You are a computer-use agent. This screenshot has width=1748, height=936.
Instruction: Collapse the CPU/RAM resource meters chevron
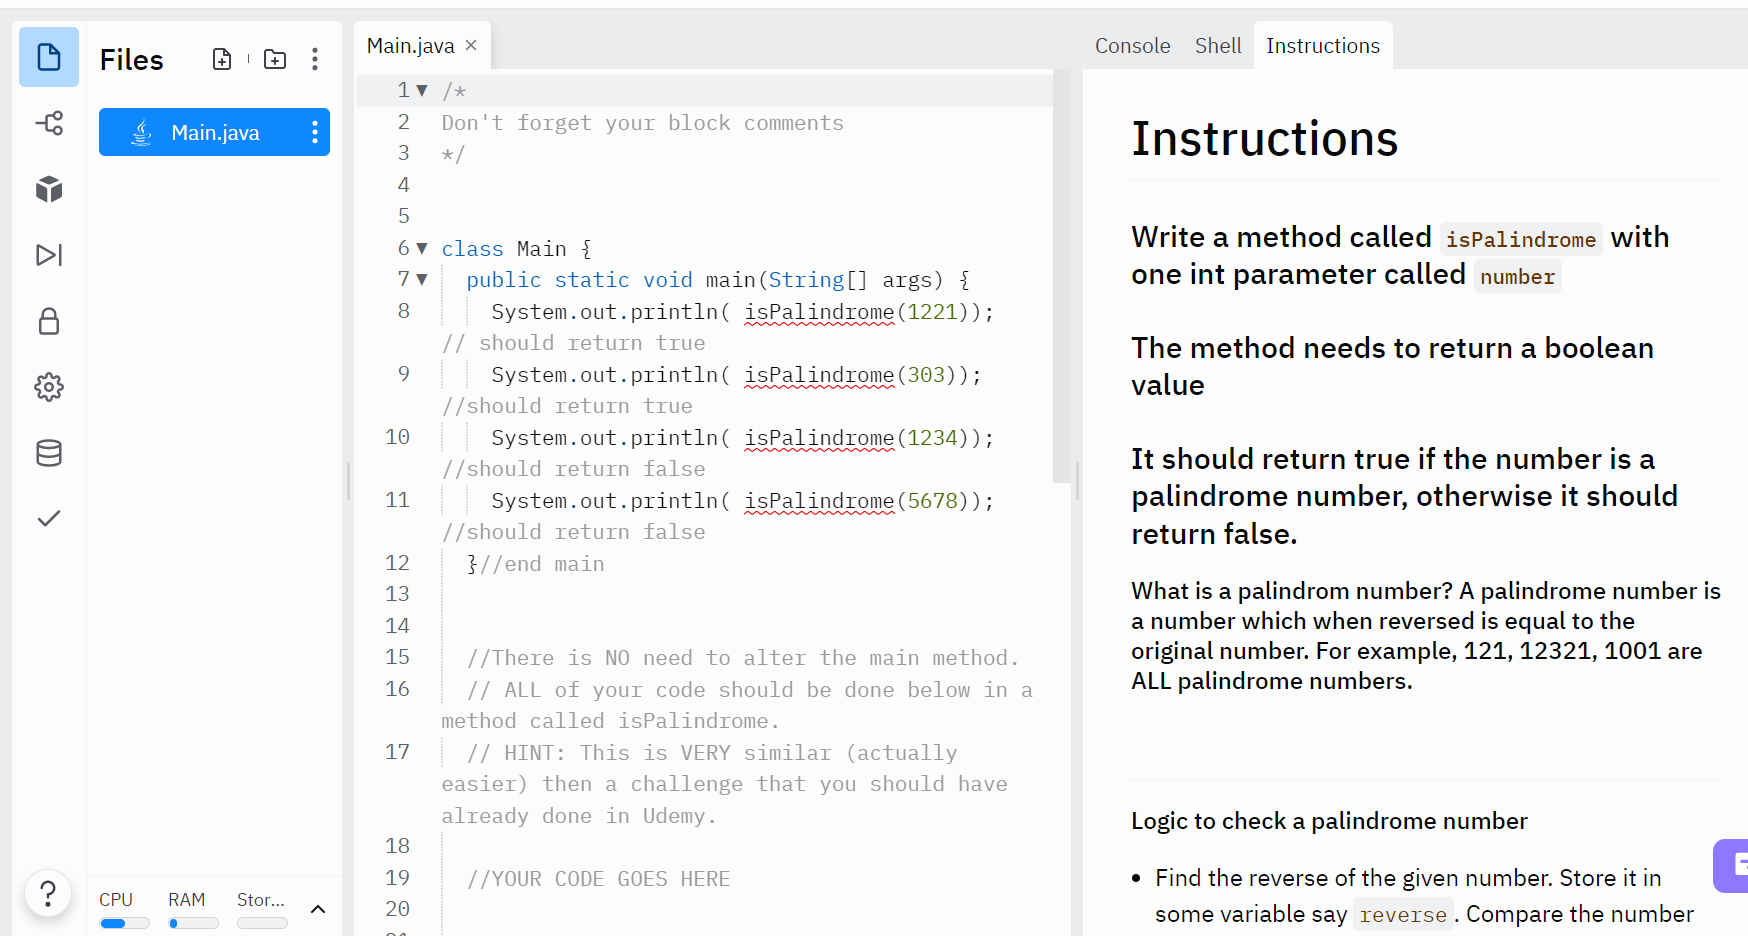318,909
